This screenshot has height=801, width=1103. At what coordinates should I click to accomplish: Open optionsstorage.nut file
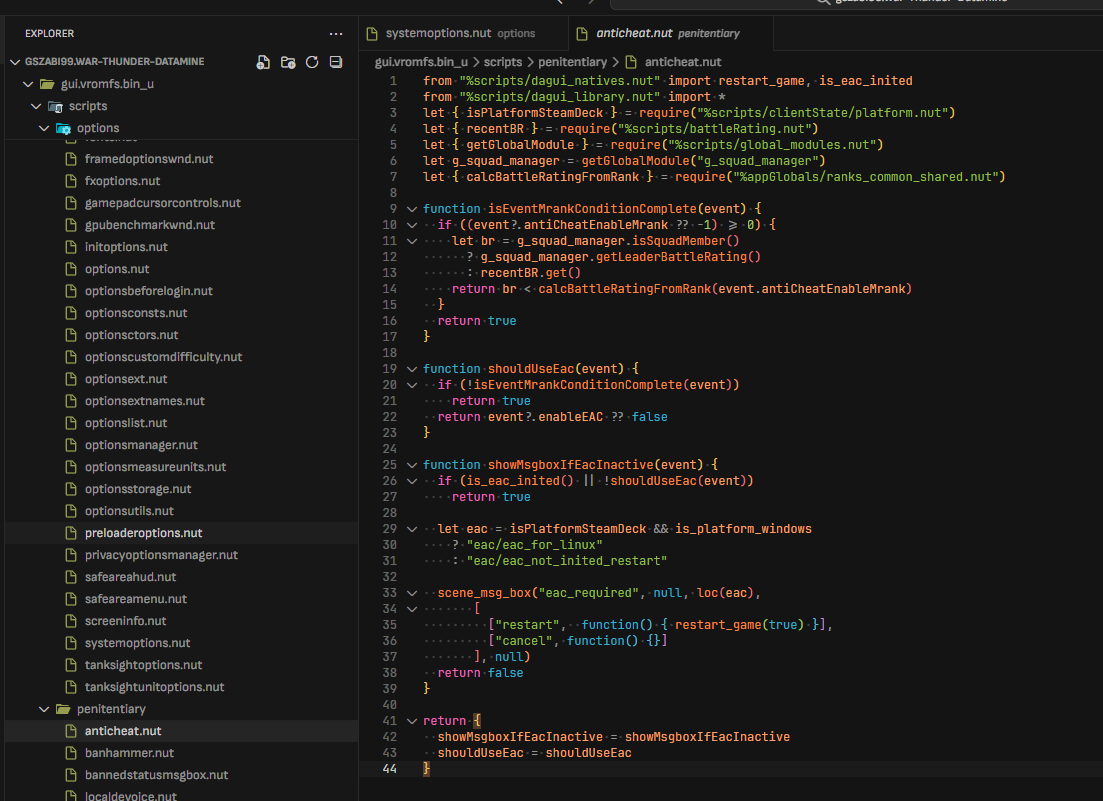point(181,489)
